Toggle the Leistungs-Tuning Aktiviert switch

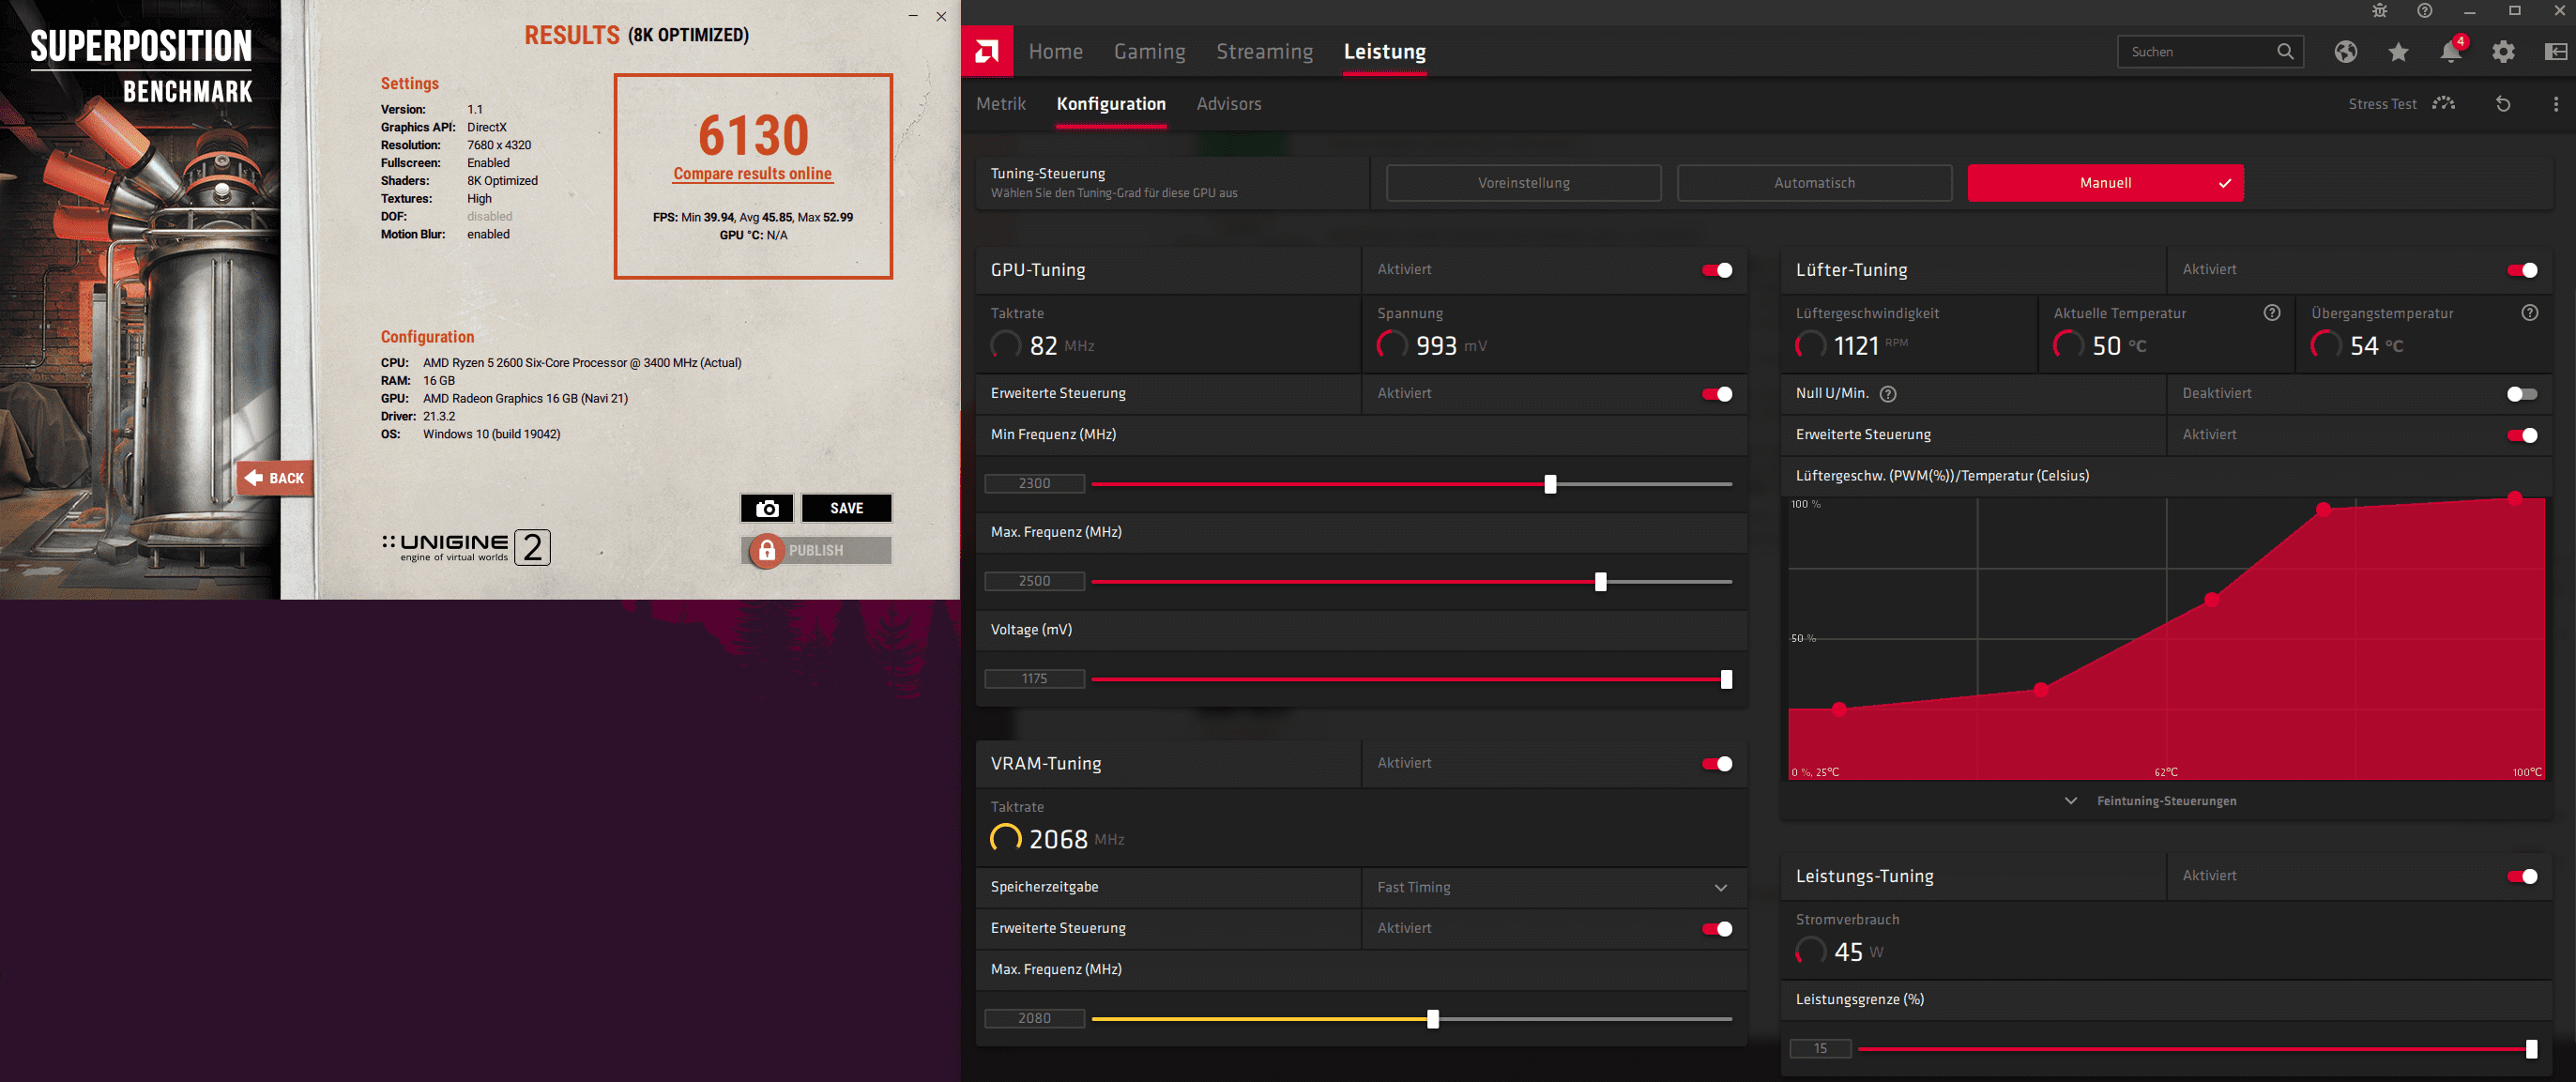2522,877
